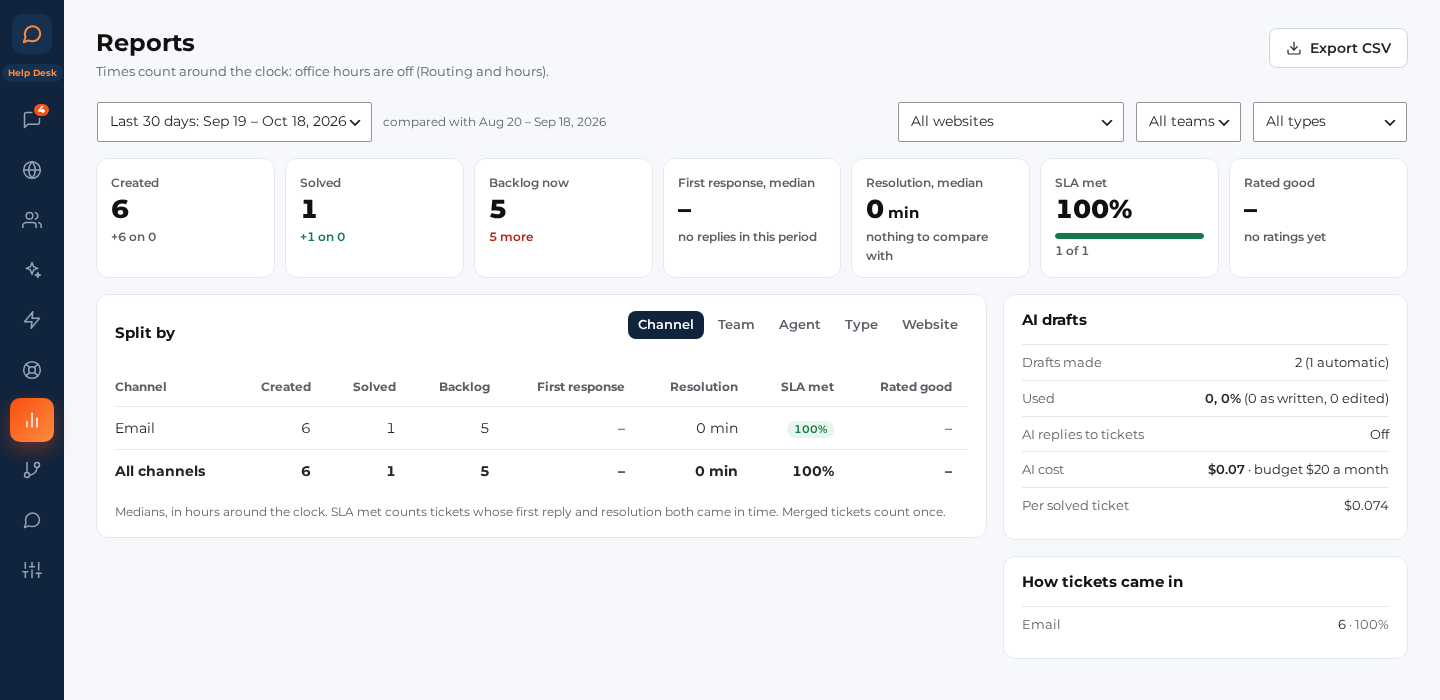The height and width of the screenshot is (700, 1440).
Task: Open the lightning bolt automations icon
Action: tap(32, 320)
